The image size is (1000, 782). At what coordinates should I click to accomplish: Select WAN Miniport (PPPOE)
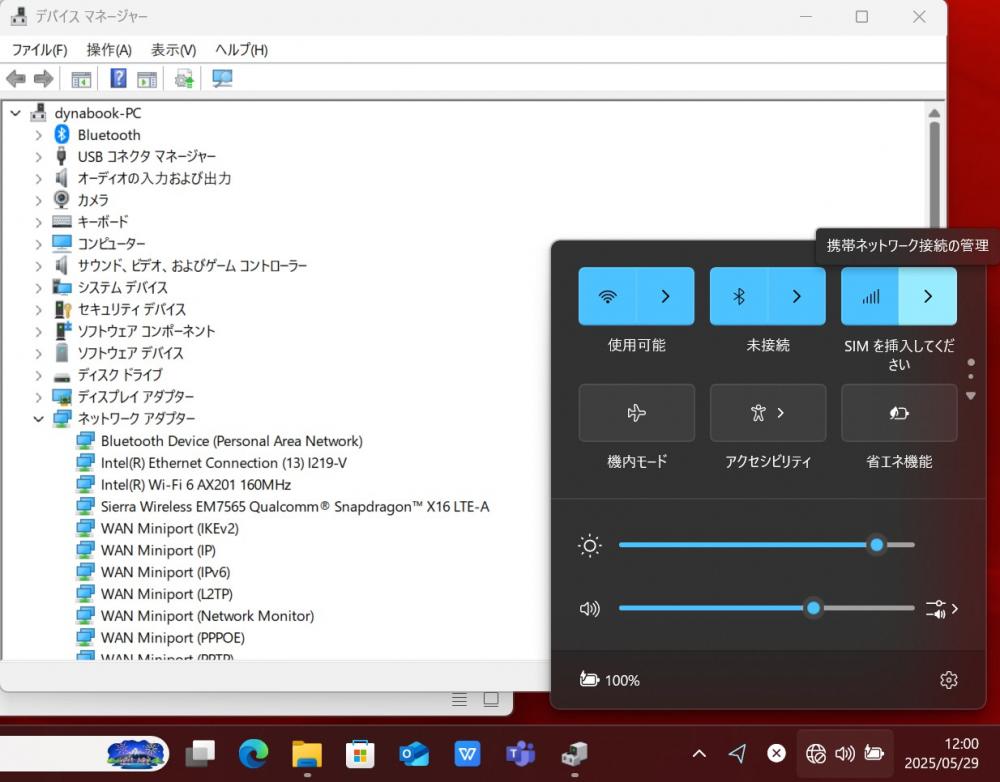coord(173,638)
